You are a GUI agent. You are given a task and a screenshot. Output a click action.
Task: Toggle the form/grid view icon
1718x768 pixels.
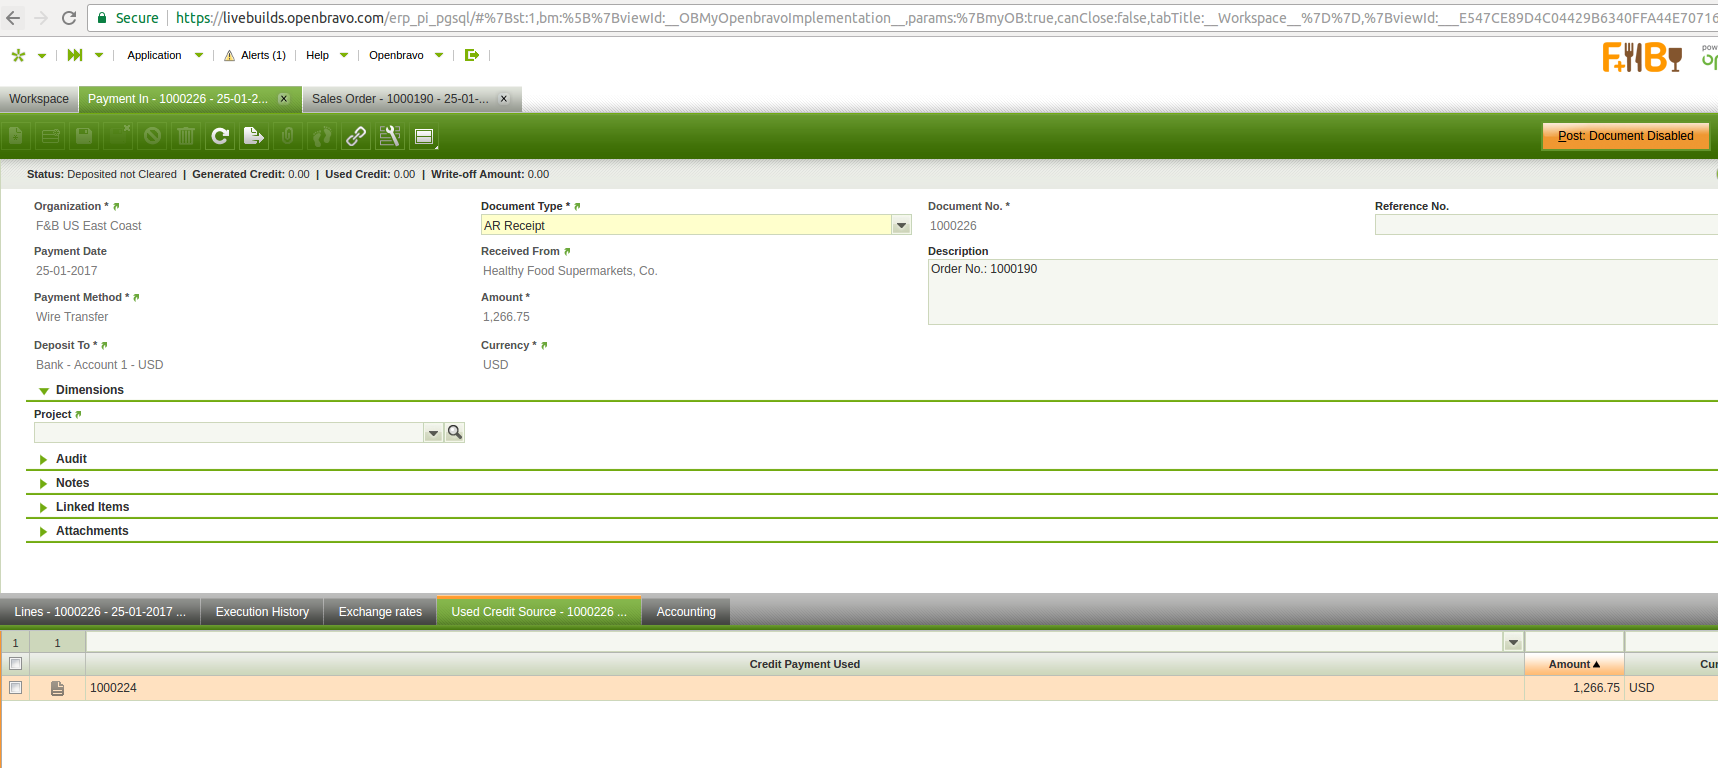[x=424, y=136]
